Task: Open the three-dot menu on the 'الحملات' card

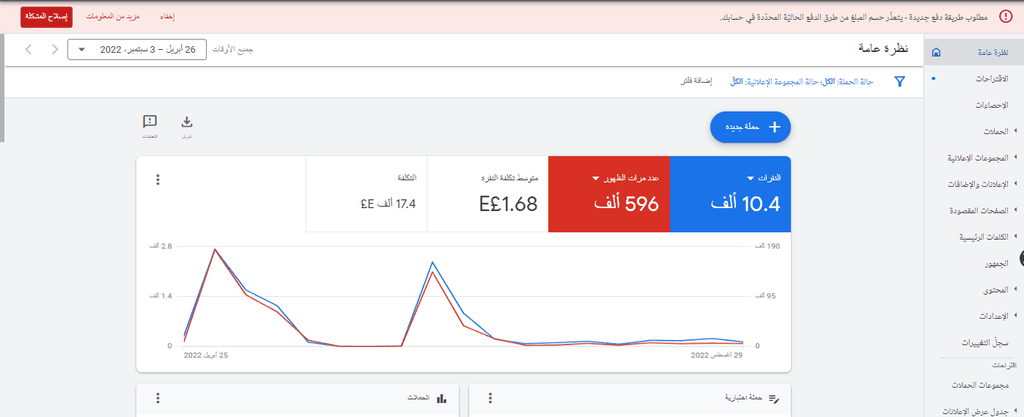Action: (x=157, y=398)
